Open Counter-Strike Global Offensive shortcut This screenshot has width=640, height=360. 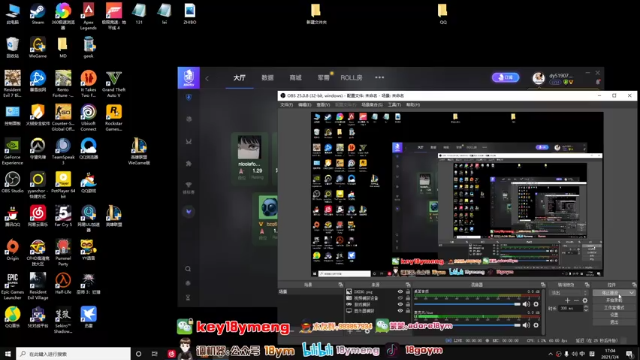63,118
